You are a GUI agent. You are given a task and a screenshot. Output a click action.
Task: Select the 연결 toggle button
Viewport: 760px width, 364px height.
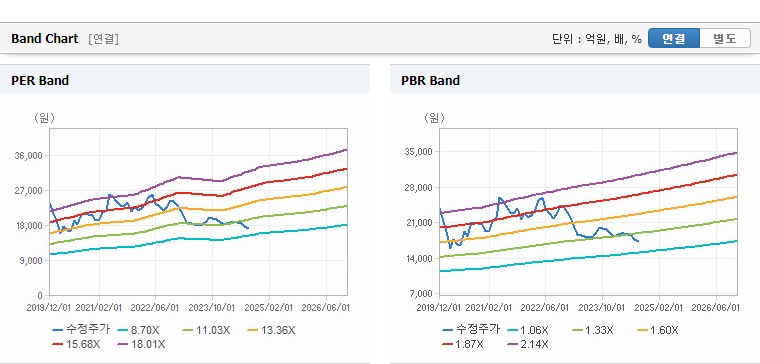click(x=674, y=38)
